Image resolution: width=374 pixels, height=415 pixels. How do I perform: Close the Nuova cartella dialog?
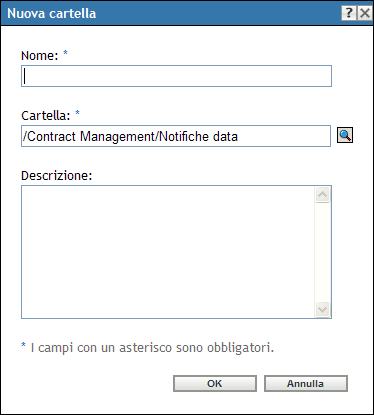[x=365, y=13]
